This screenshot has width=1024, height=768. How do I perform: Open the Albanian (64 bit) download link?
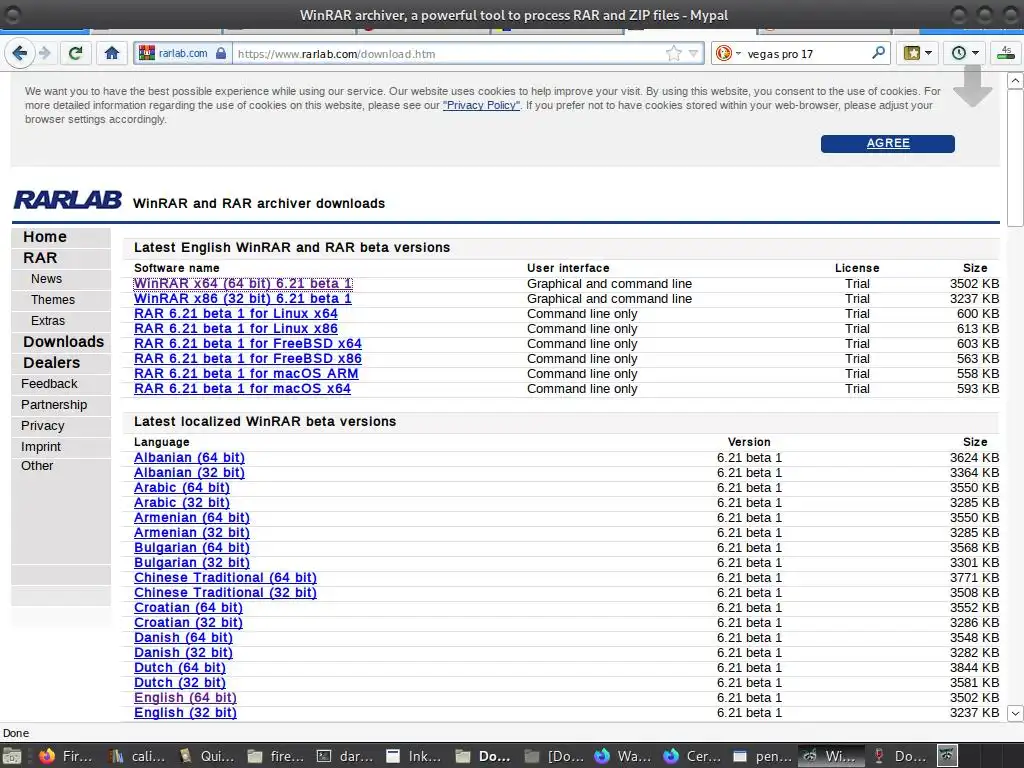189,458
